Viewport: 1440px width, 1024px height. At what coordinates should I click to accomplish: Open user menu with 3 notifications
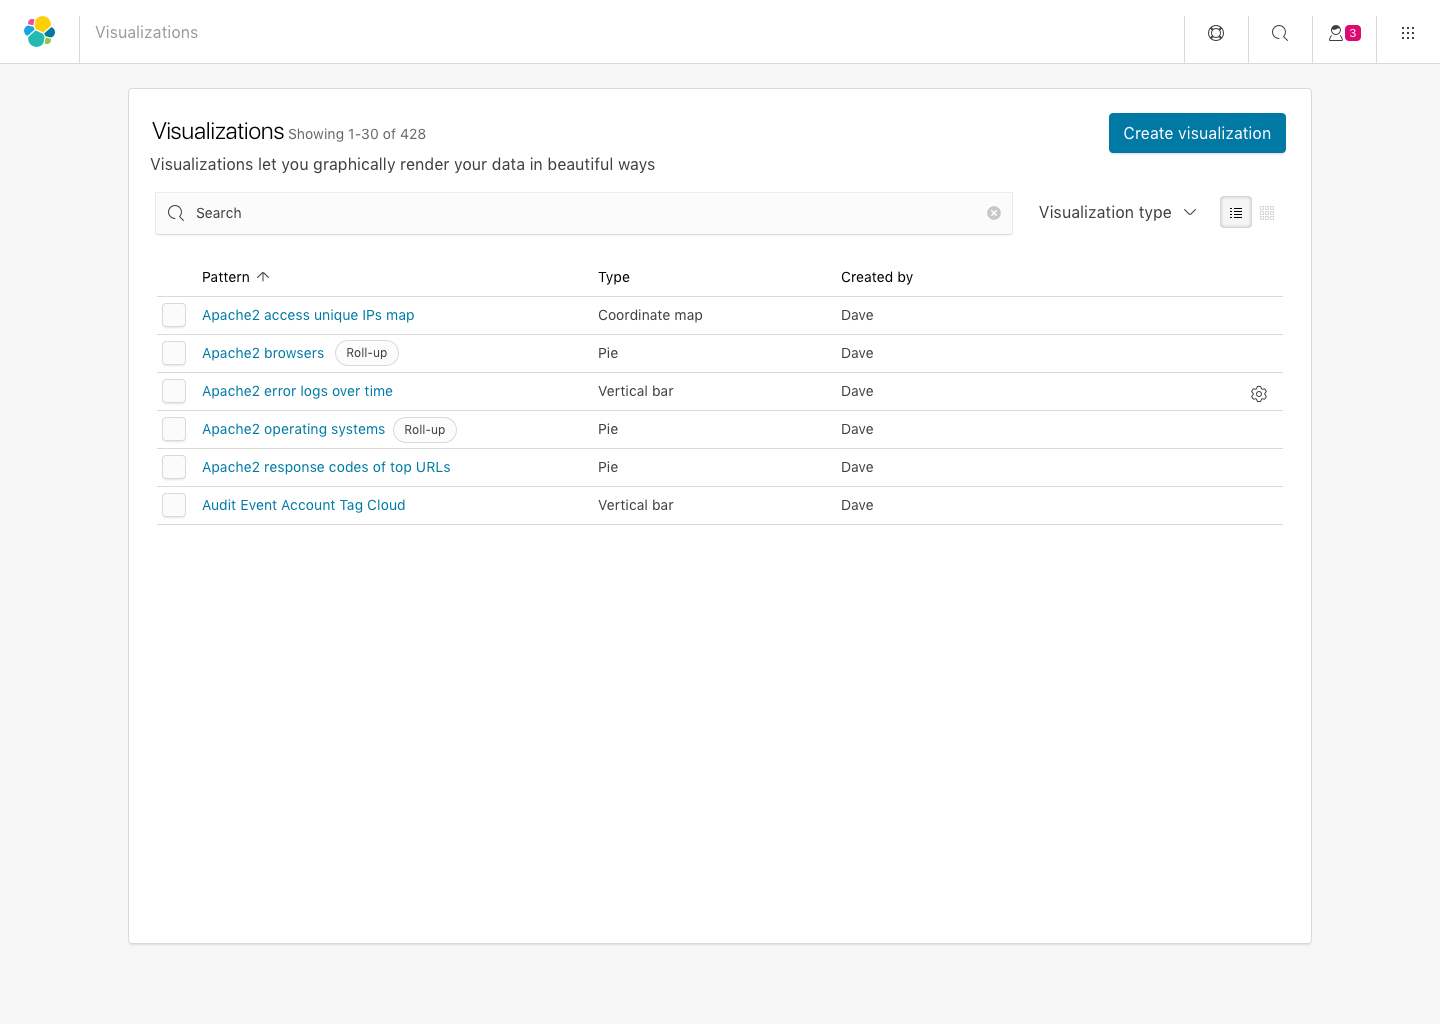[1344, 33]
